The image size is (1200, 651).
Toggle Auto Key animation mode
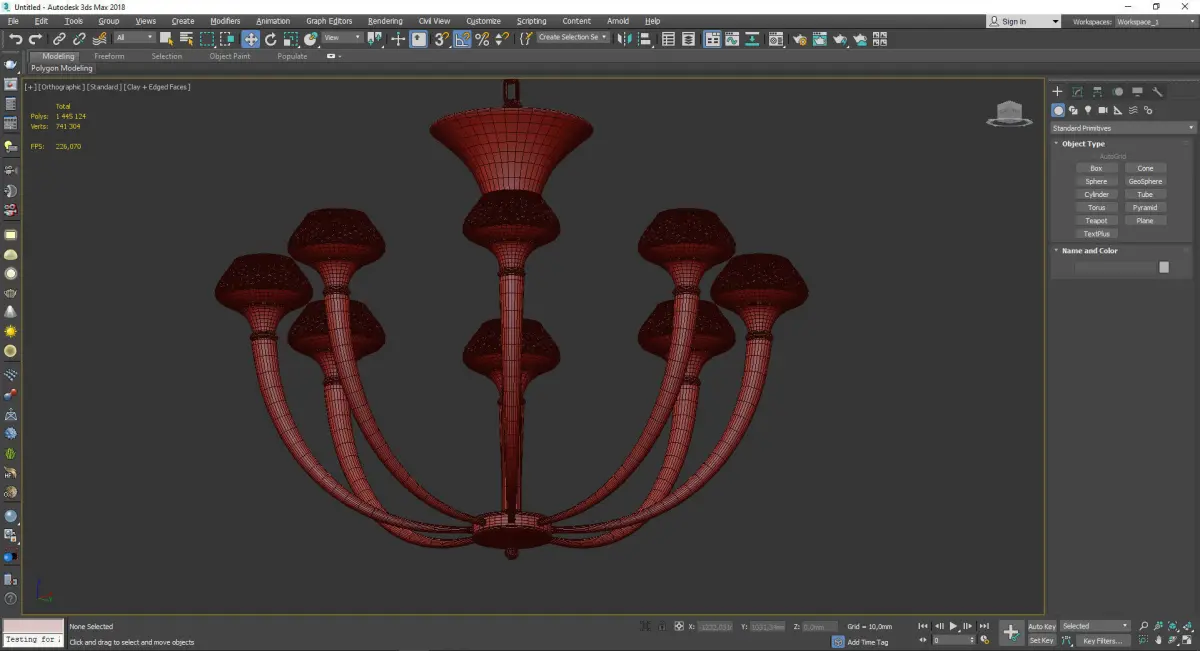pos(1042,626)
